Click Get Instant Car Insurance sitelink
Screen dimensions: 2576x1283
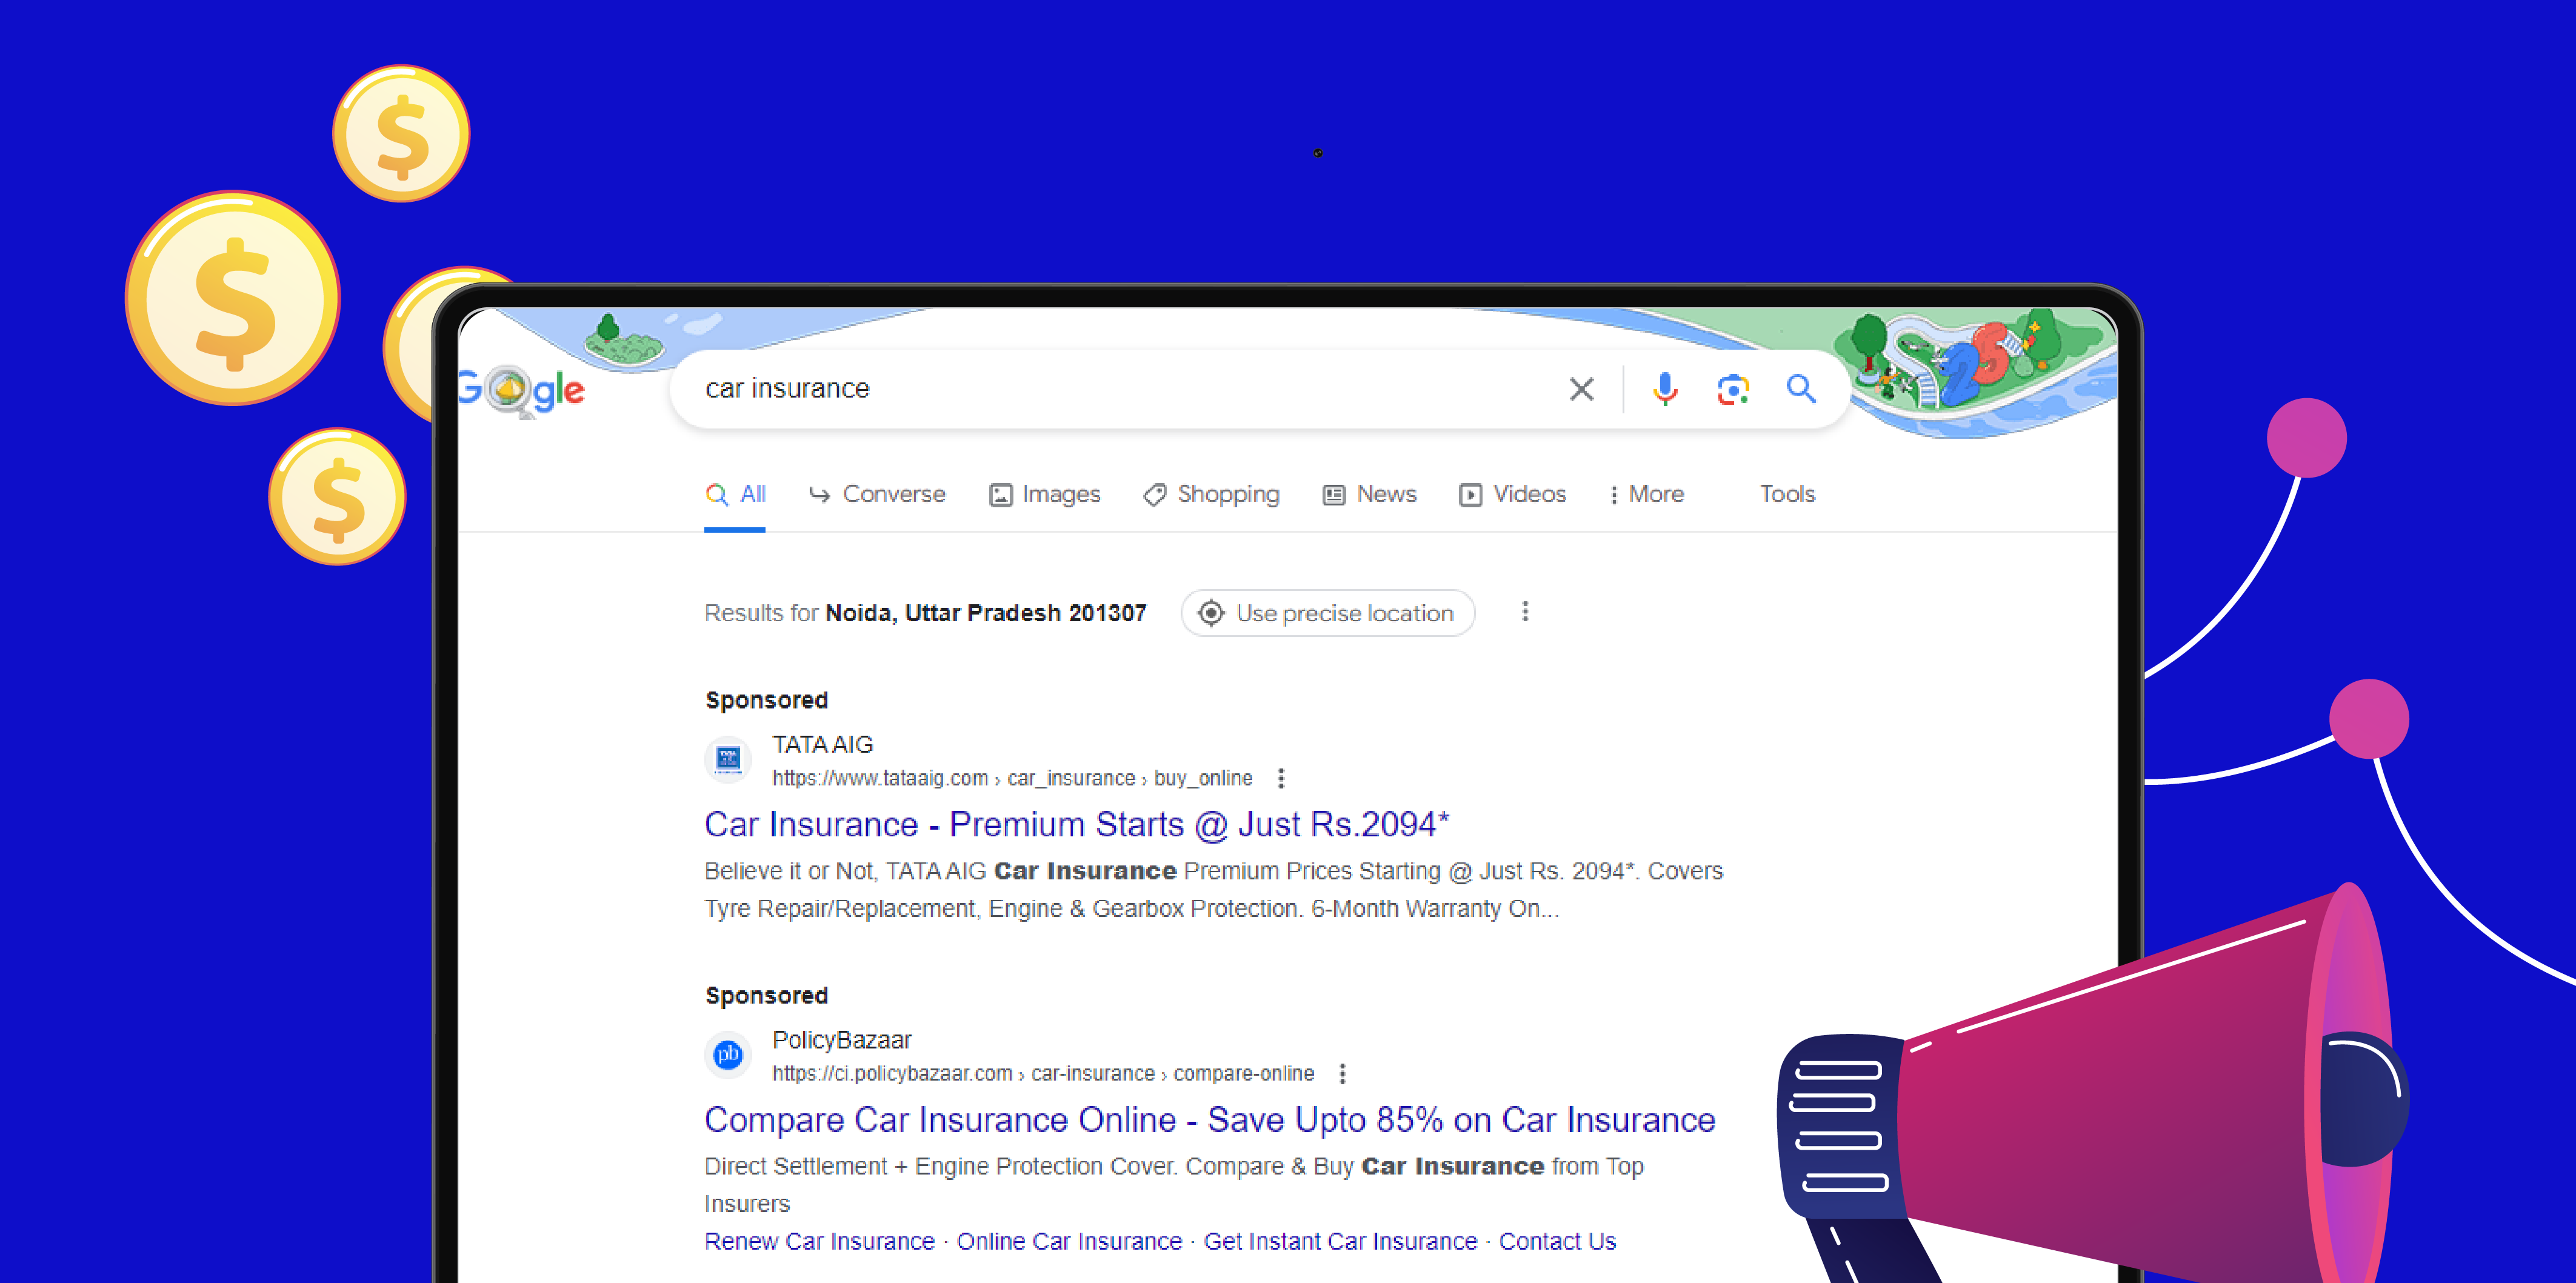(x=1340, y=1241)
